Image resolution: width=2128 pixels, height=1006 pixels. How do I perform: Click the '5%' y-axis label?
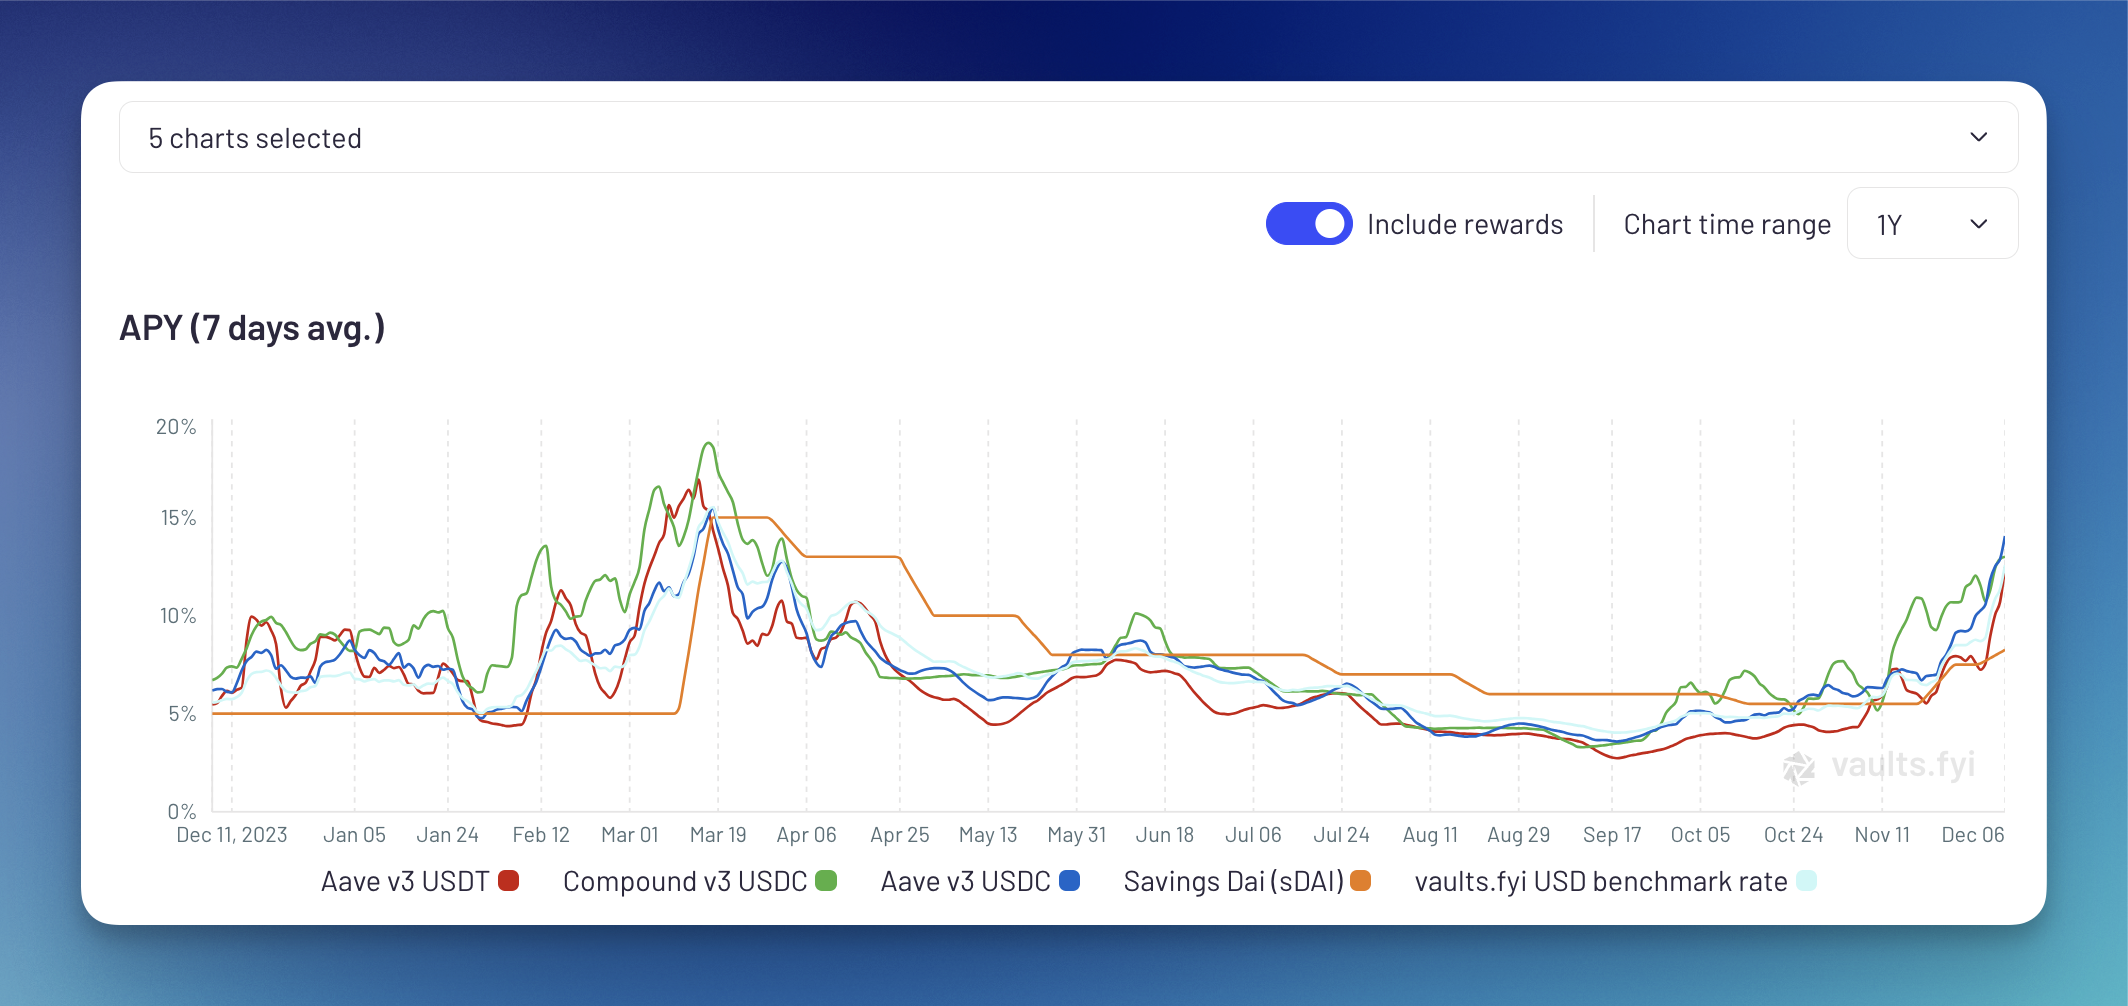point(182,714)
